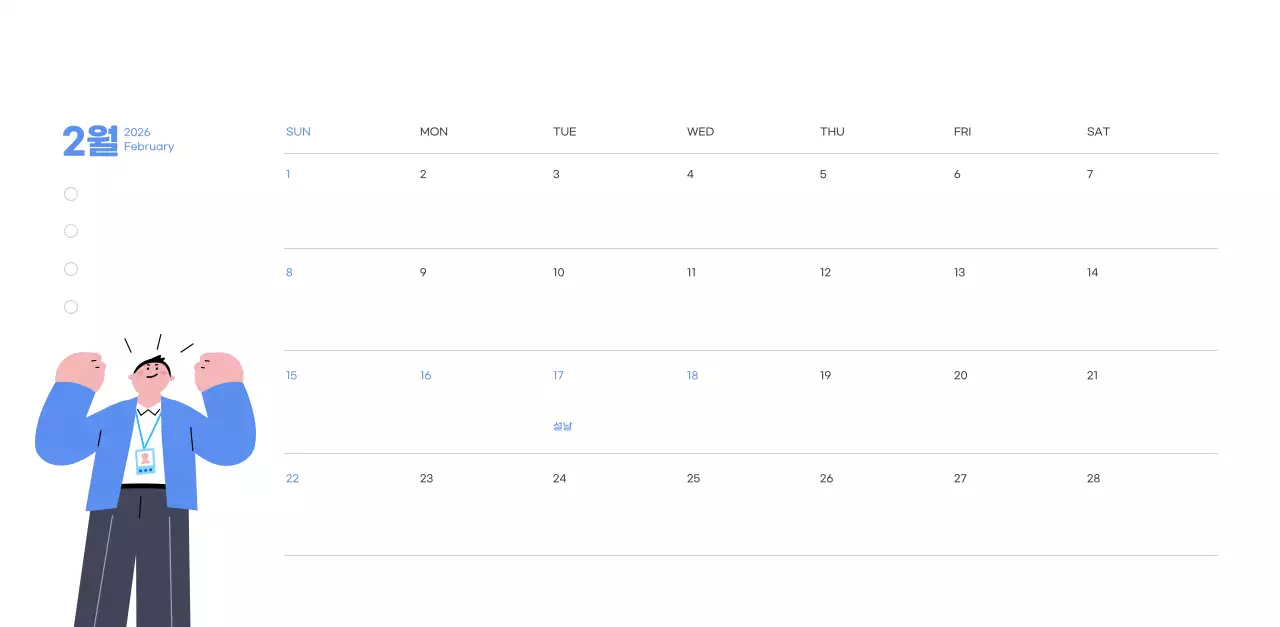Check the third circle in the to-do list
The width and height of the screenshot is (1280, 627).
coord(71,269)
